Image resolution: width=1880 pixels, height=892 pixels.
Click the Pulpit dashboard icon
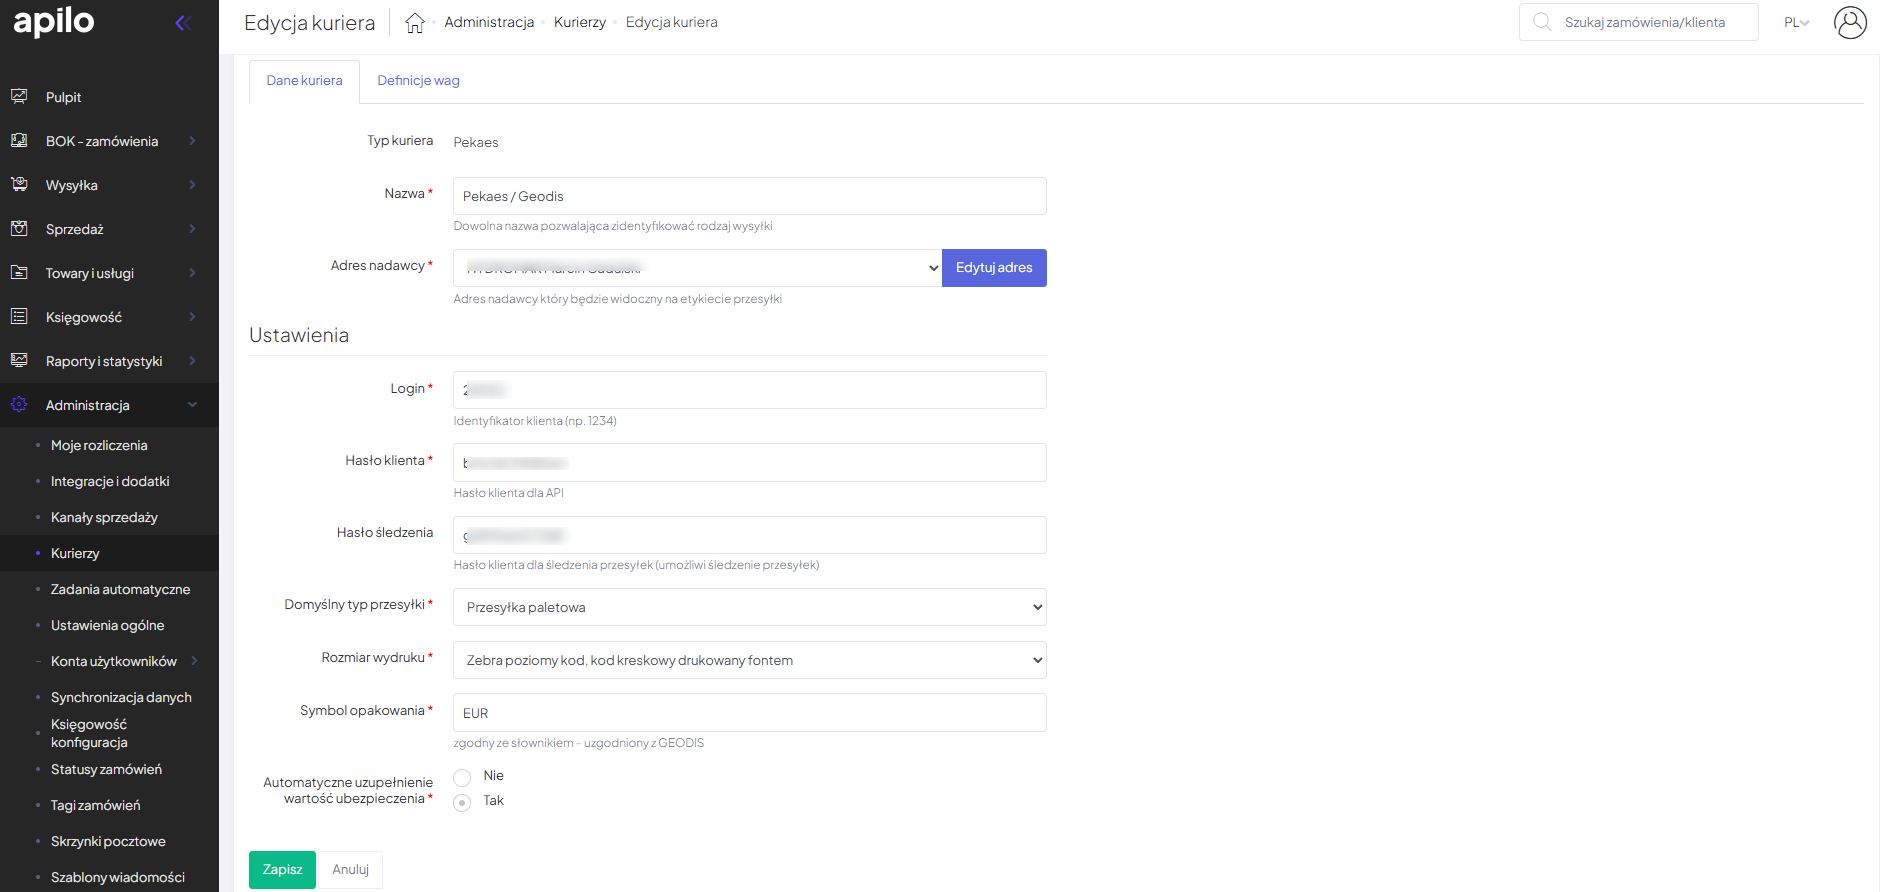(x=19, y=97)
